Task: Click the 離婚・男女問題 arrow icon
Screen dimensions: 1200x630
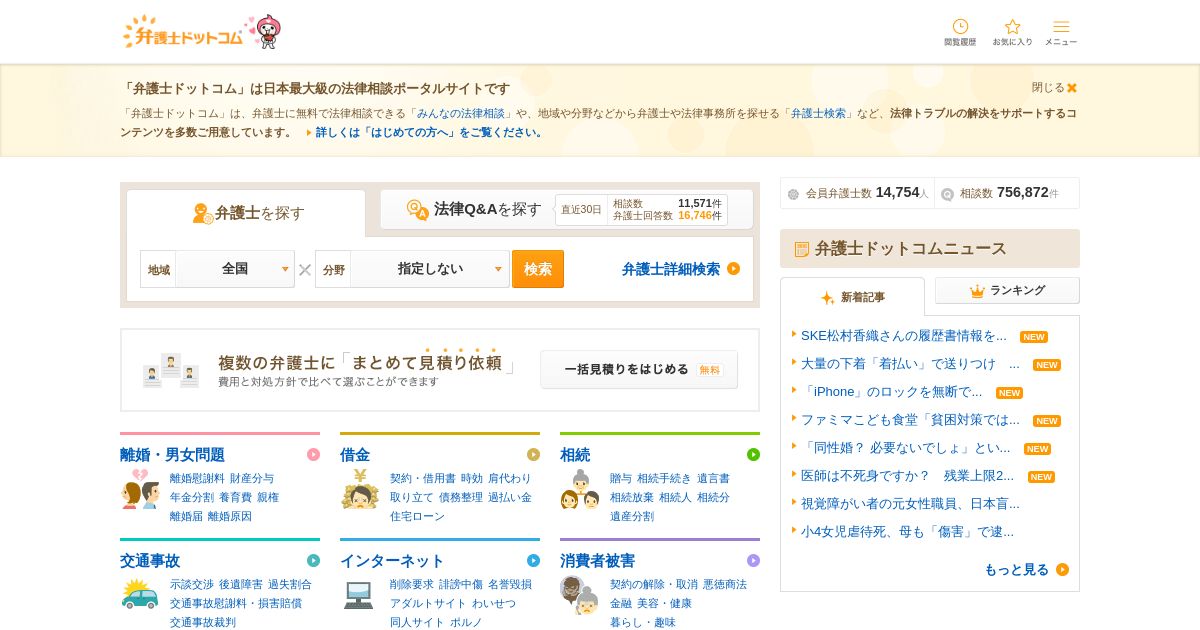Action: 313,455
